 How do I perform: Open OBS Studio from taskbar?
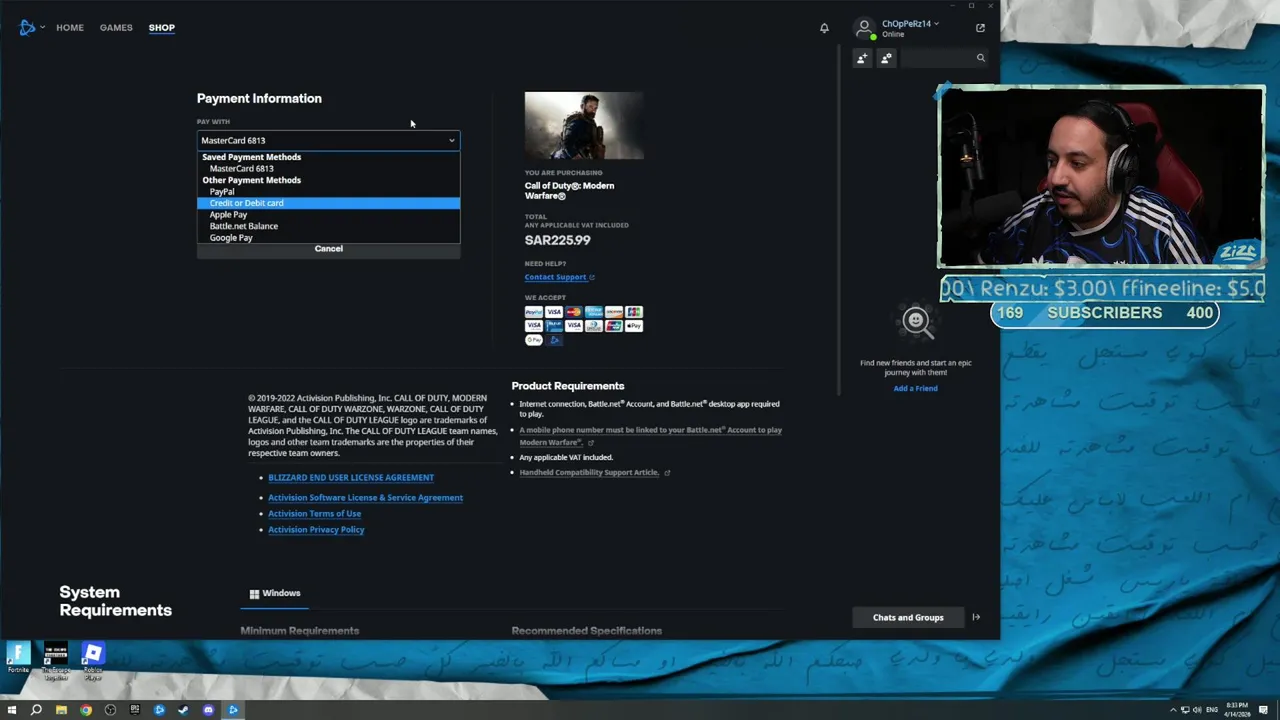coord(110,710)
